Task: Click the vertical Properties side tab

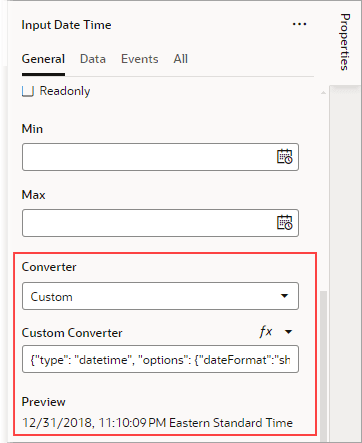Action: [345, 42]
